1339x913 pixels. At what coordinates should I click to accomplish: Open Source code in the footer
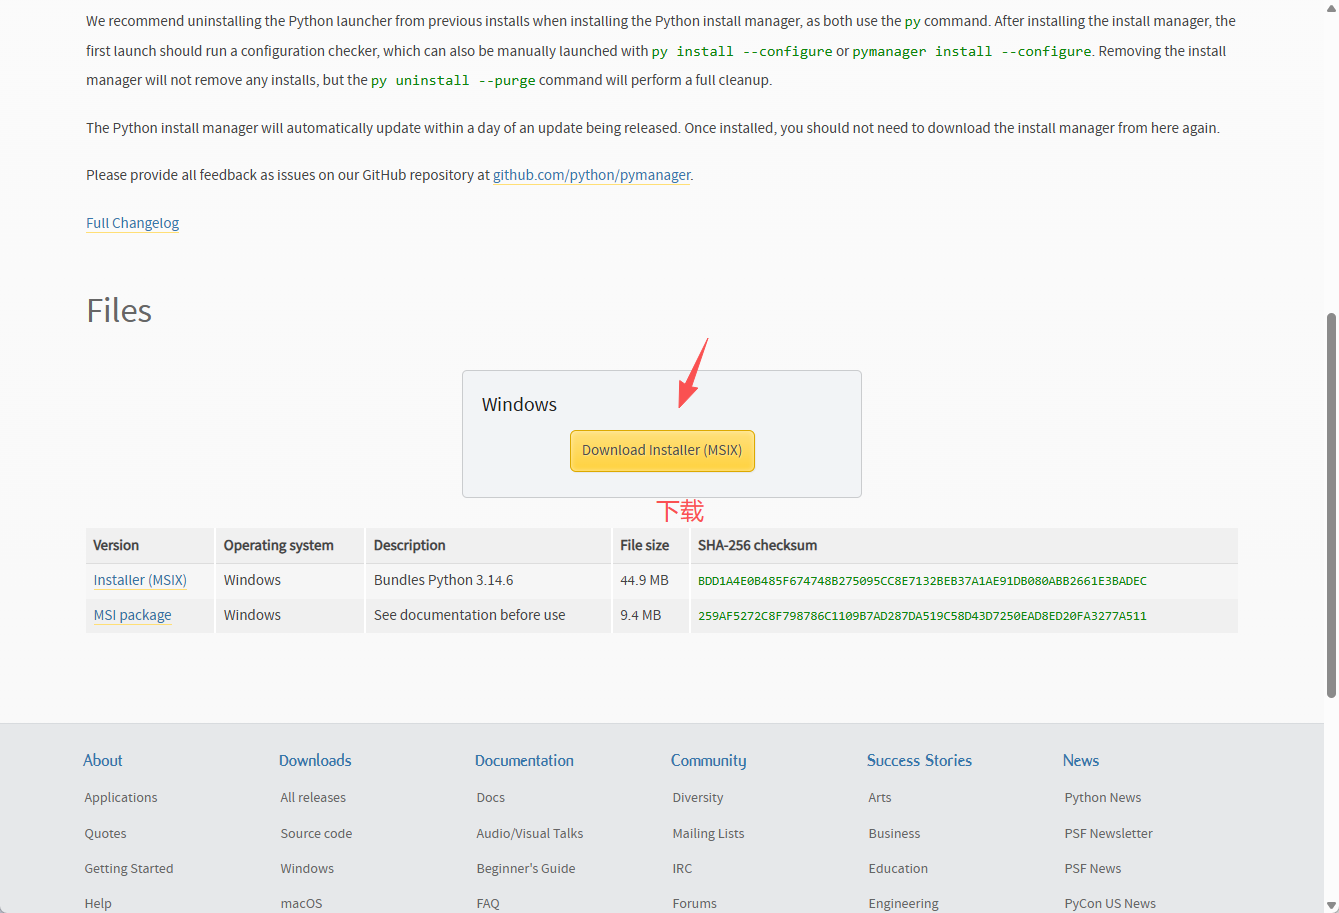click(x=316, y=833)
